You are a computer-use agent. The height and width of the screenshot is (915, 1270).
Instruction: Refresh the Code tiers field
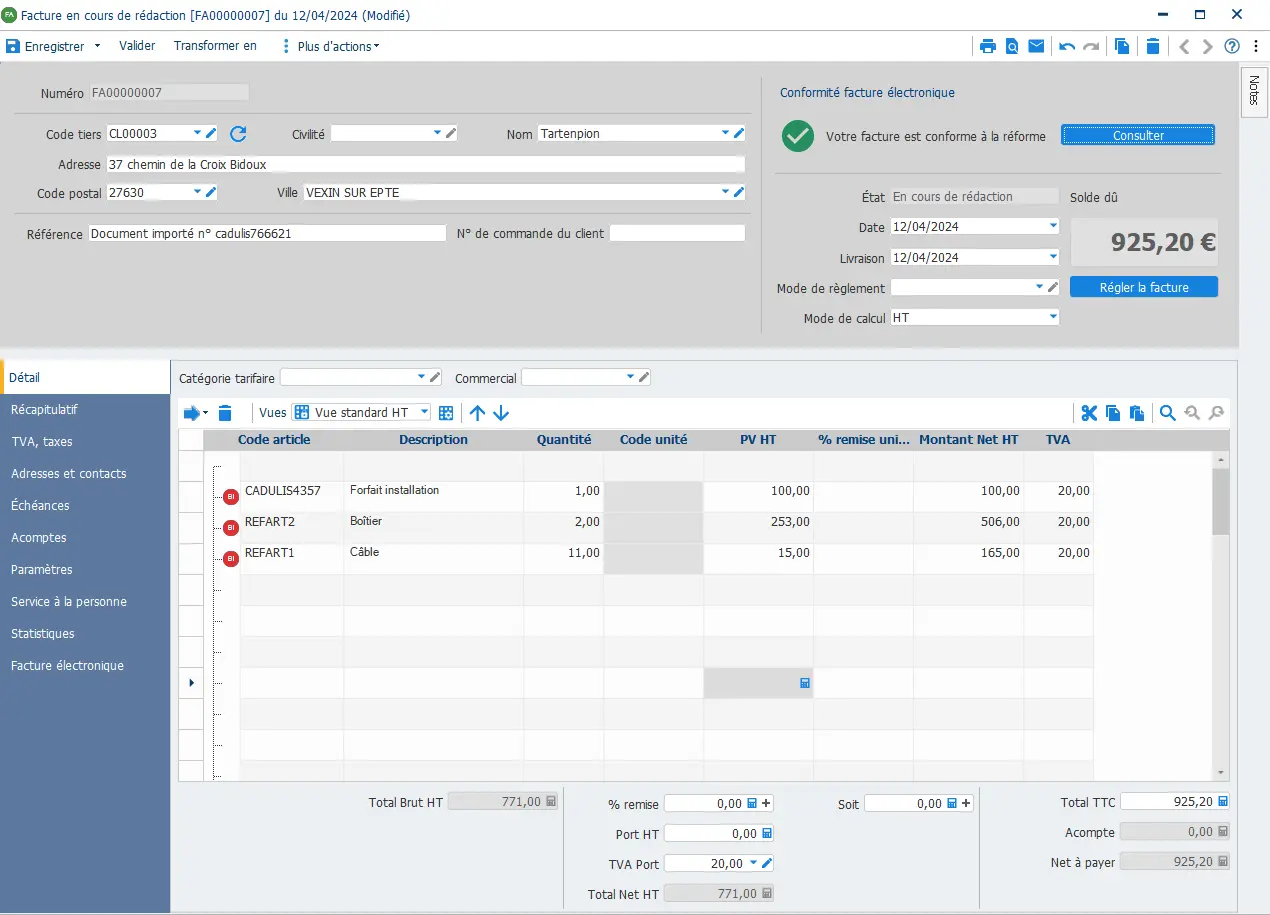tap(238, 134)
